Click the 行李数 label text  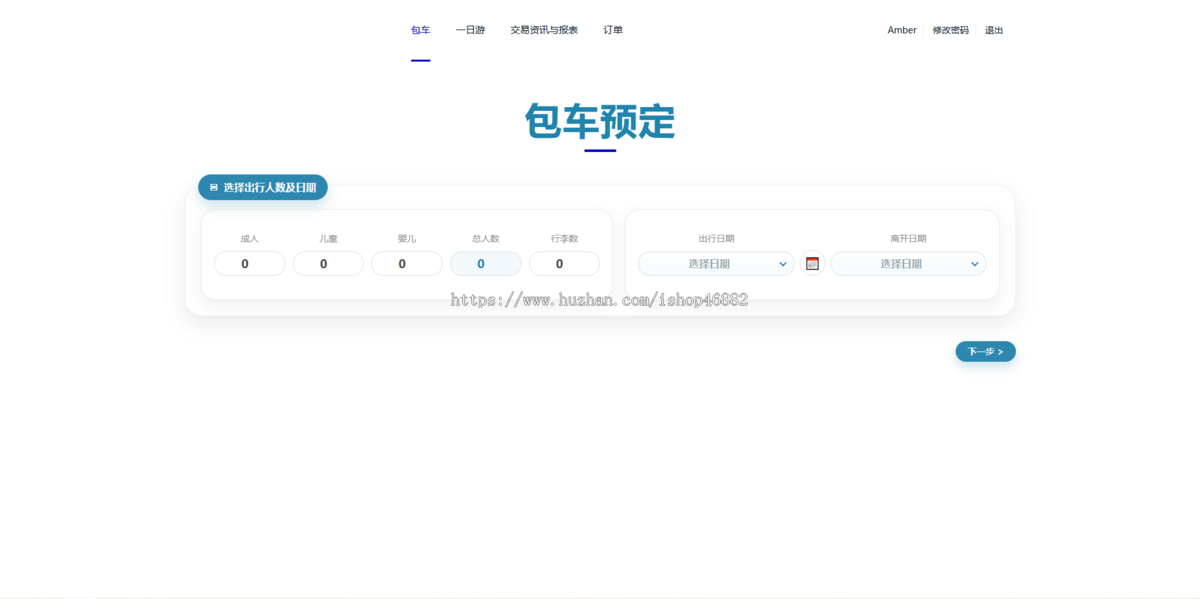[564, 239]
